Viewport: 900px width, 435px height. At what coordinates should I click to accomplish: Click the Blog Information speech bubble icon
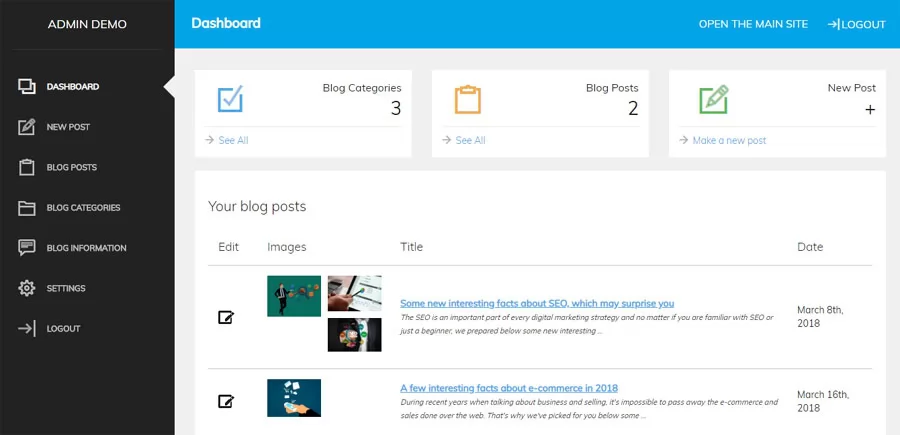pos(26,247)
